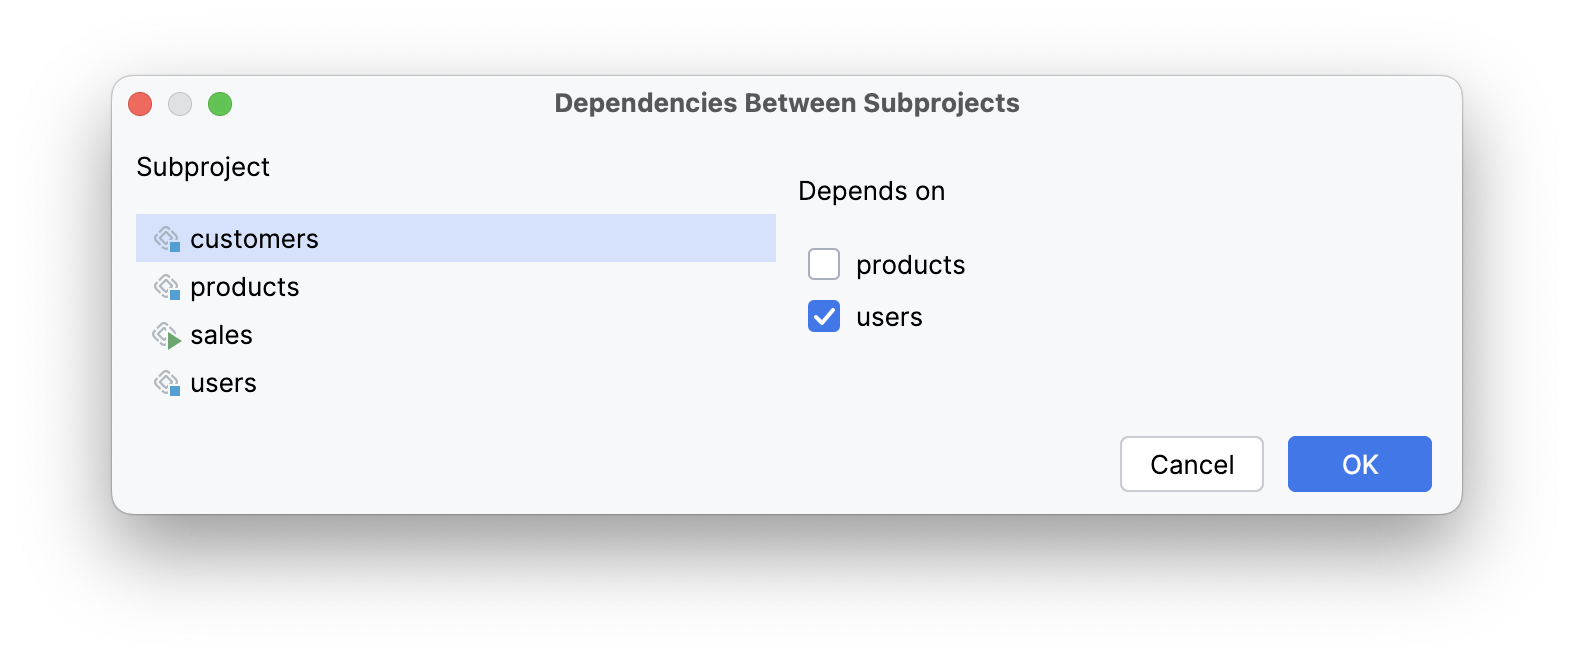Click the sales run-type module icon

click(168, 334)
